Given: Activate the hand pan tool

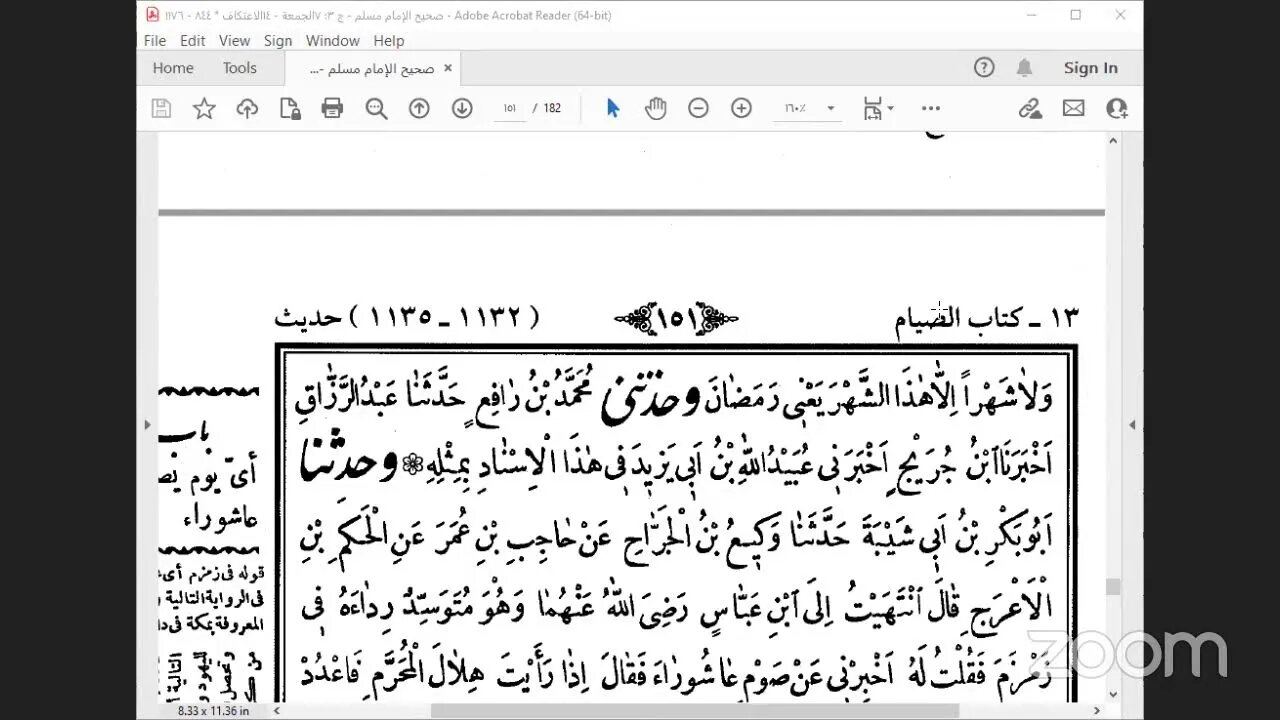Looking at the screenshot, I should click(x=656, y=108).
